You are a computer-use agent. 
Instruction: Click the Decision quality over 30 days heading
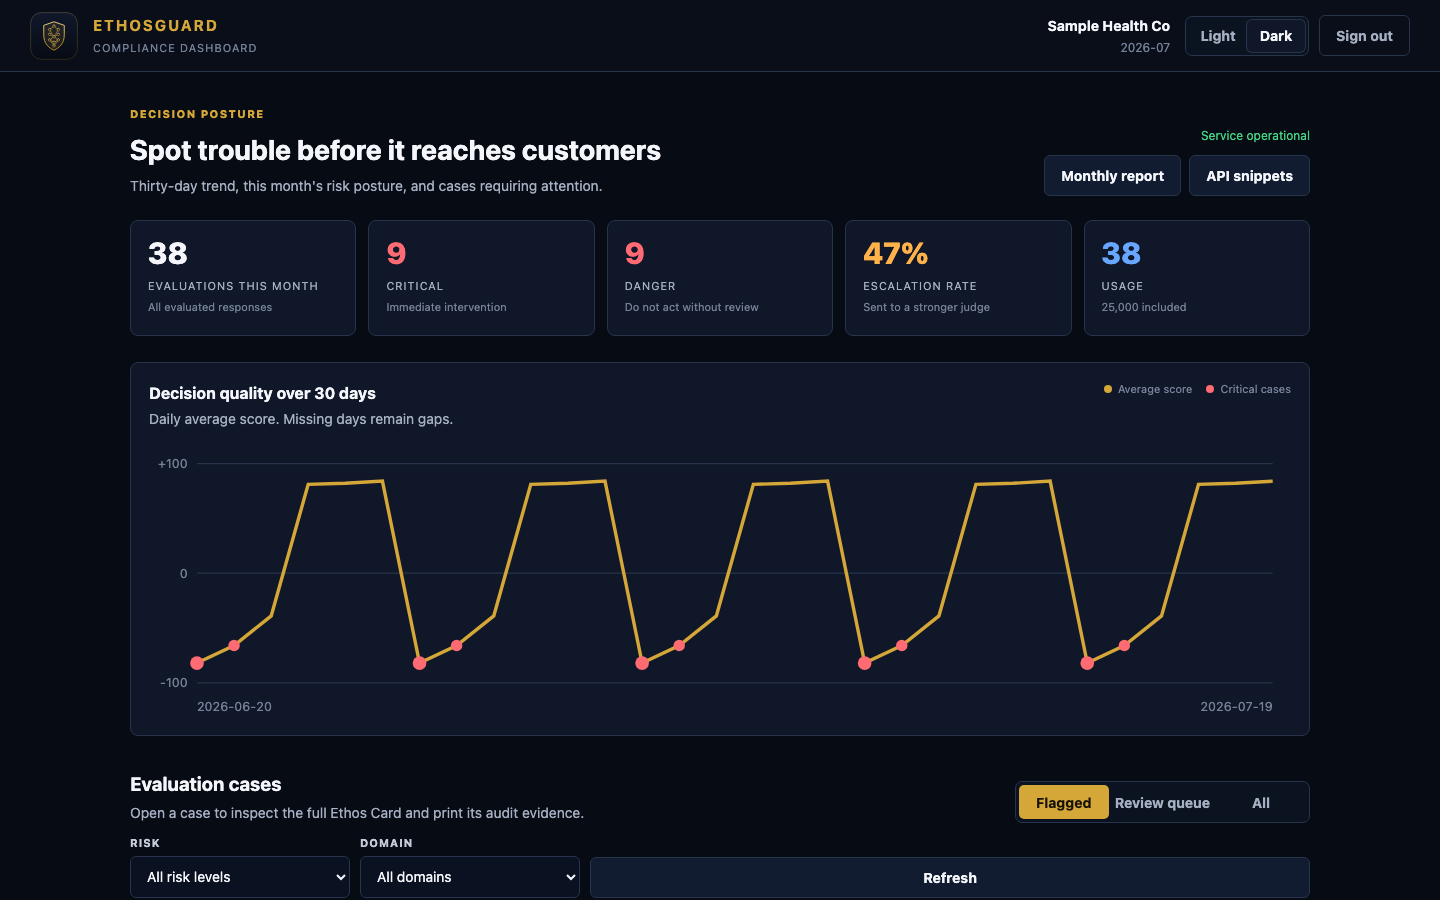pos(262,393)
